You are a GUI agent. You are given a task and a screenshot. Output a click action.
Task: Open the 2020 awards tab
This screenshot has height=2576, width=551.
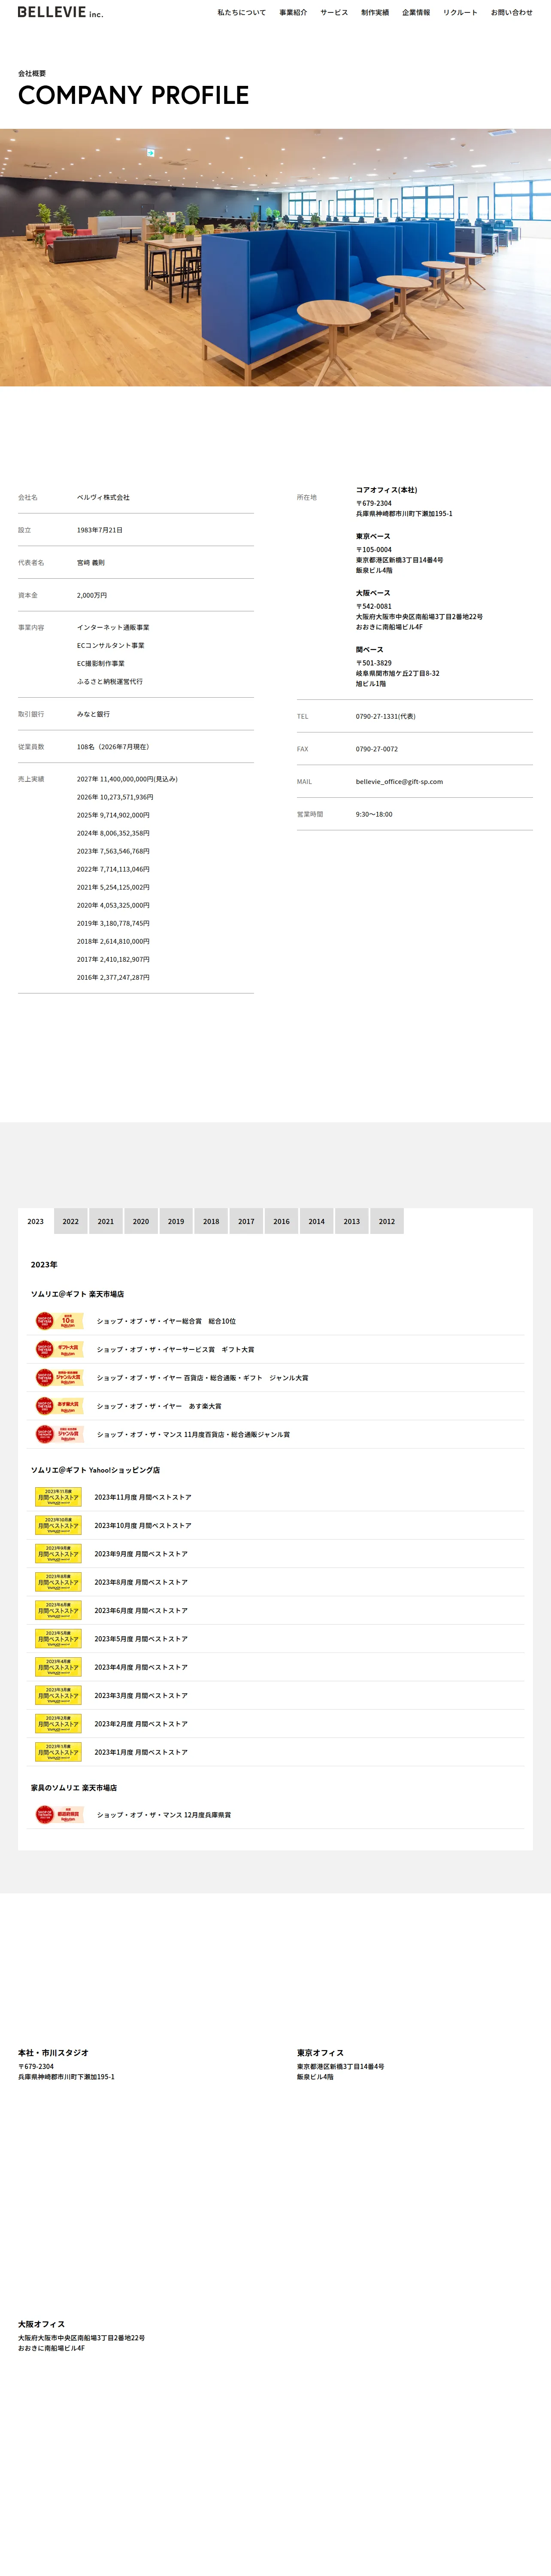tap(141, 1221)
